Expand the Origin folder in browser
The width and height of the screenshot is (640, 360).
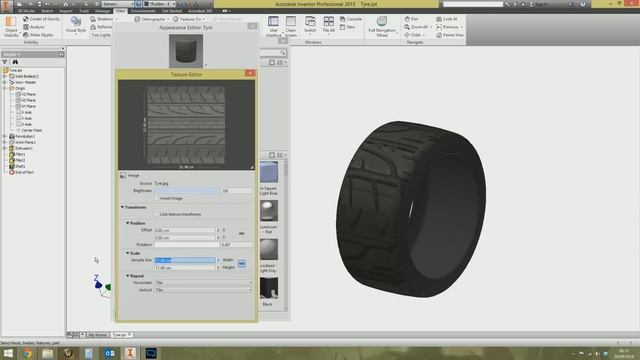(5, 88)
